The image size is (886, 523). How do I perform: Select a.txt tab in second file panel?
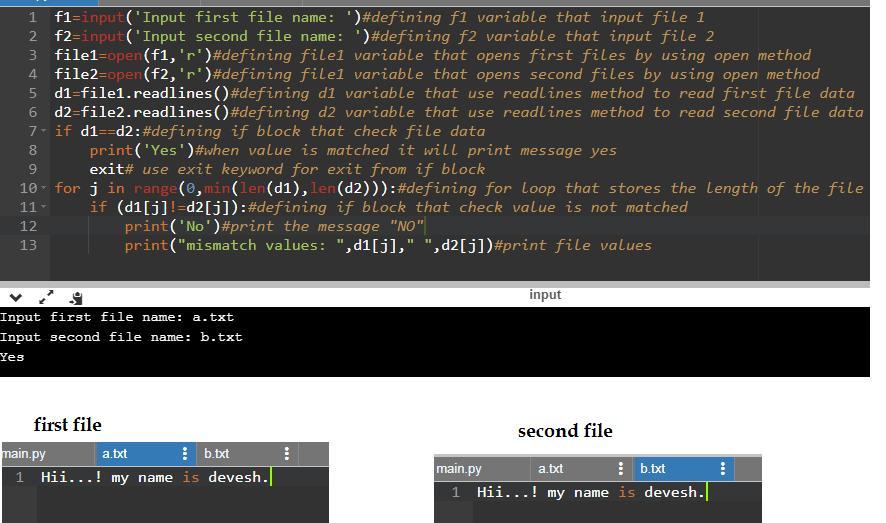tap(550, 468)
